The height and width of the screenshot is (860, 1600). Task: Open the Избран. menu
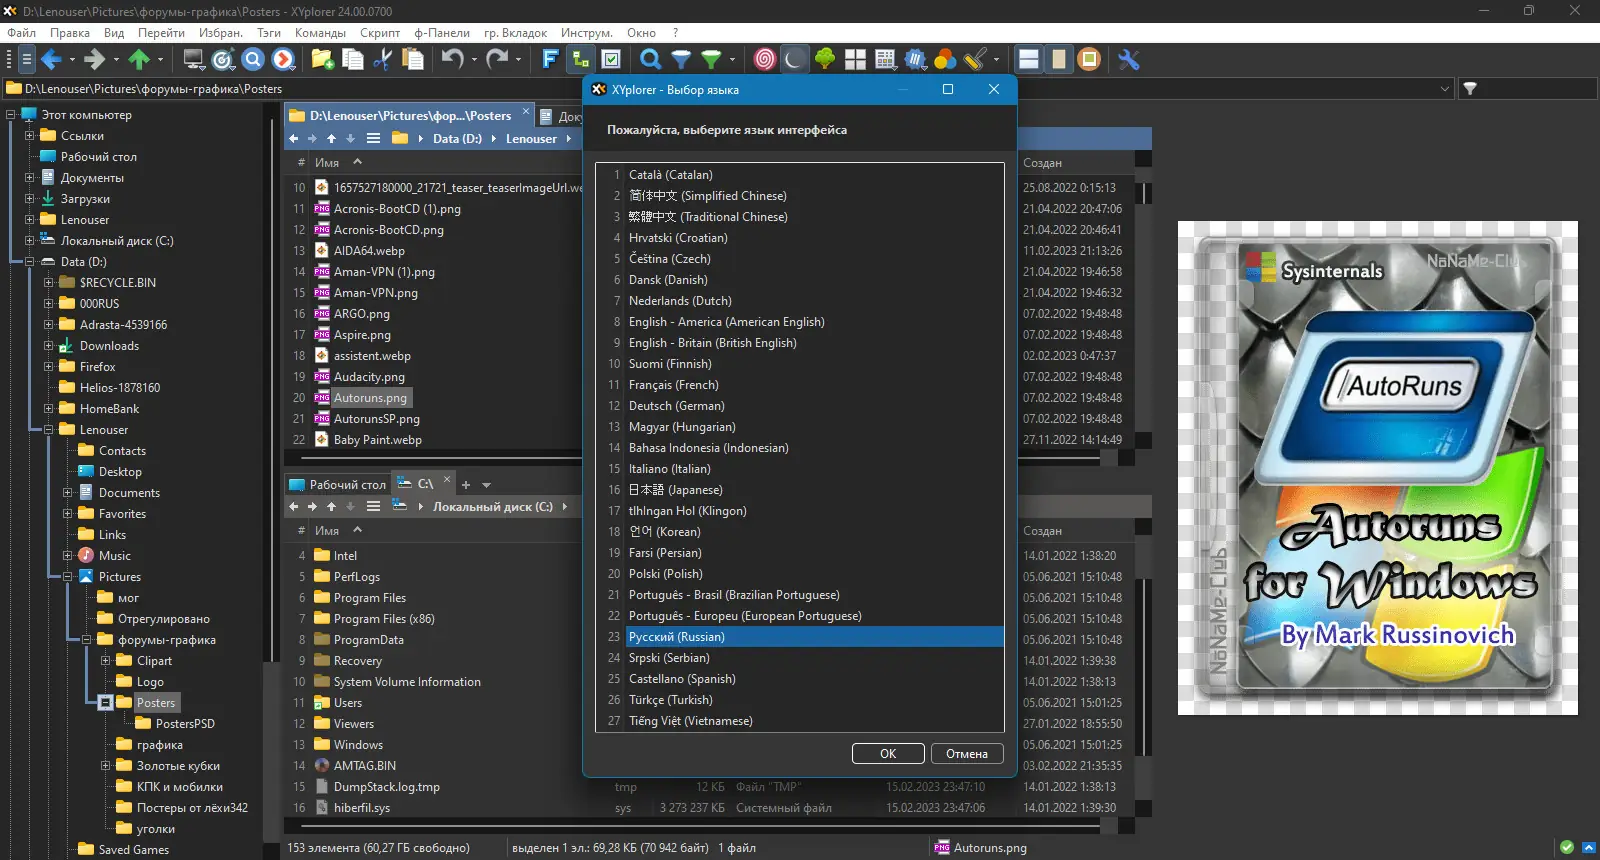click(x=220, y=33)
